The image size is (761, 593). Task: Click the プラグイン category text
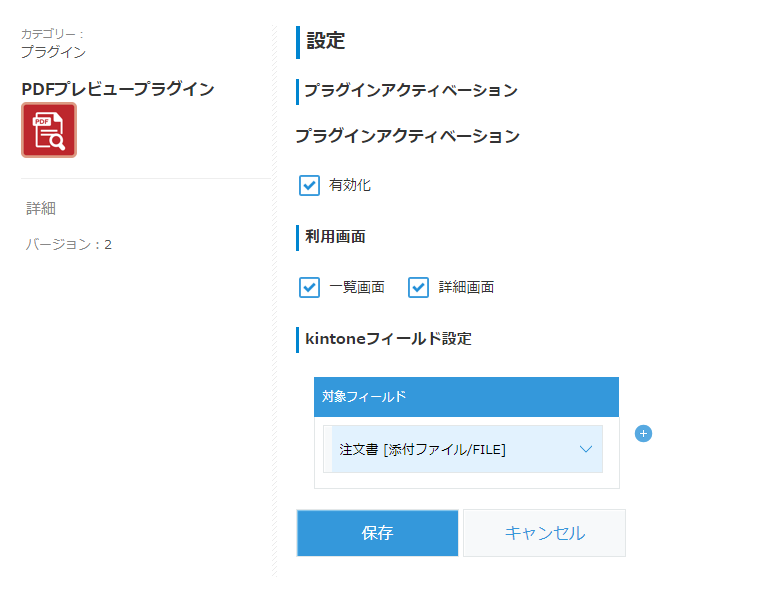(53, 51)
